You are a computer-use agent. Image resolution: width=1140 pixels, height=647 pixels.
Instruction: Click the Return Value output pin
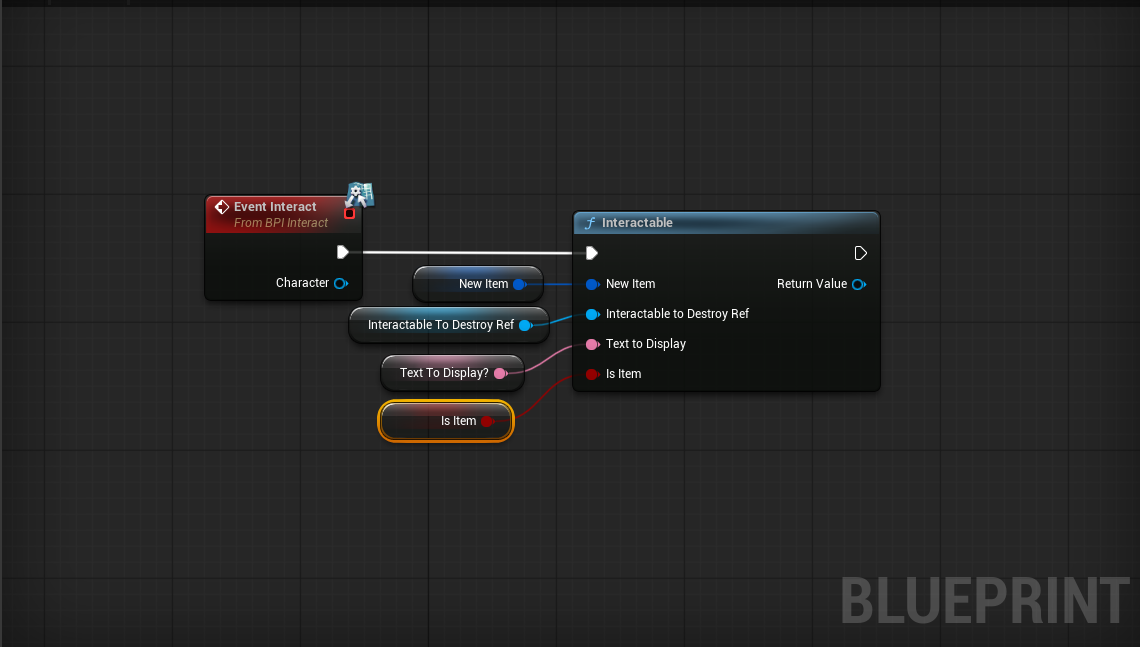pos(858,284)
